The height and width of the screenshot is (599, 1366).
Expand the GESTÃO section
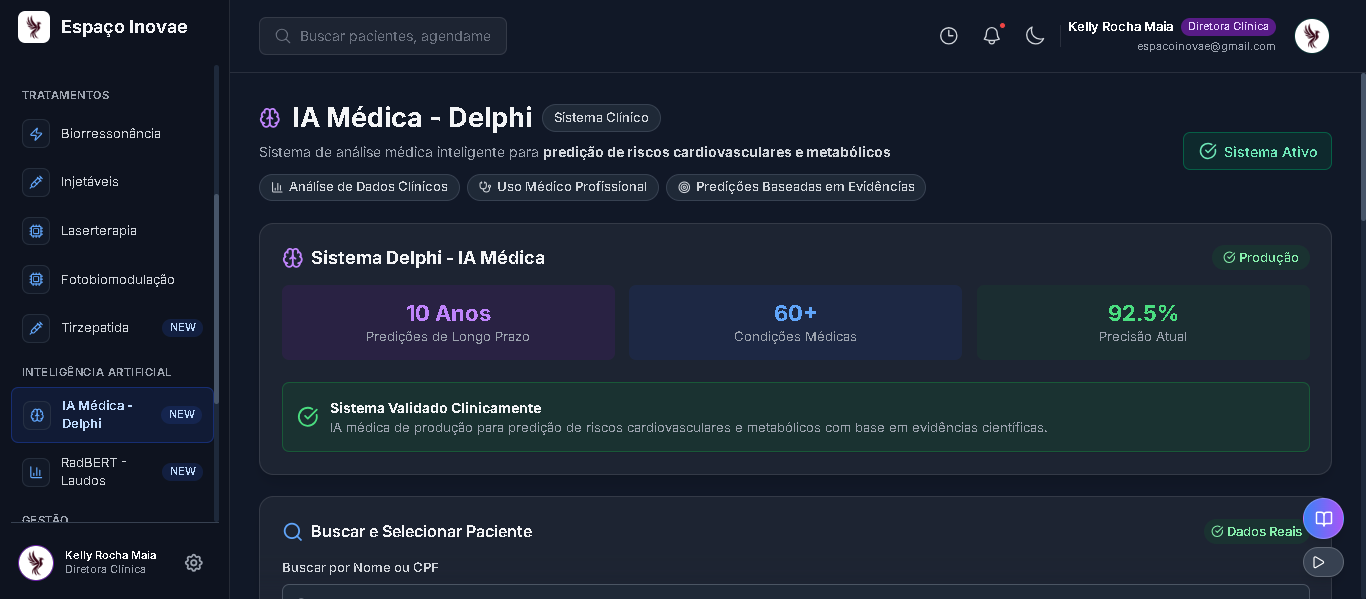tap(44, 519)
